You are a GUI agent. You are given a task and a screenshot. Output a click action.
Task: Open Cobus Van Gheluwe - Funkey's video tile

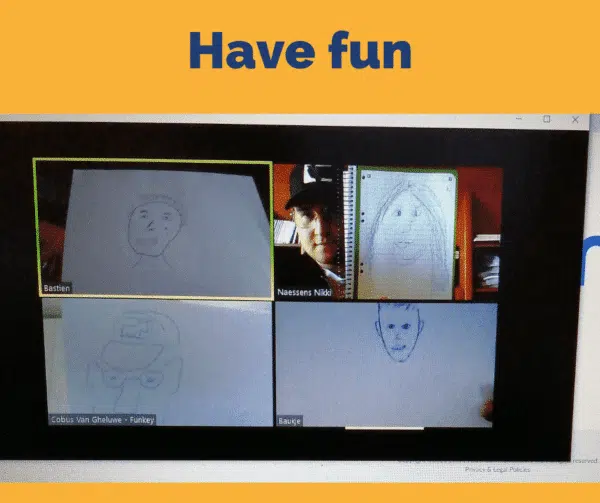(x=157, y=363)
